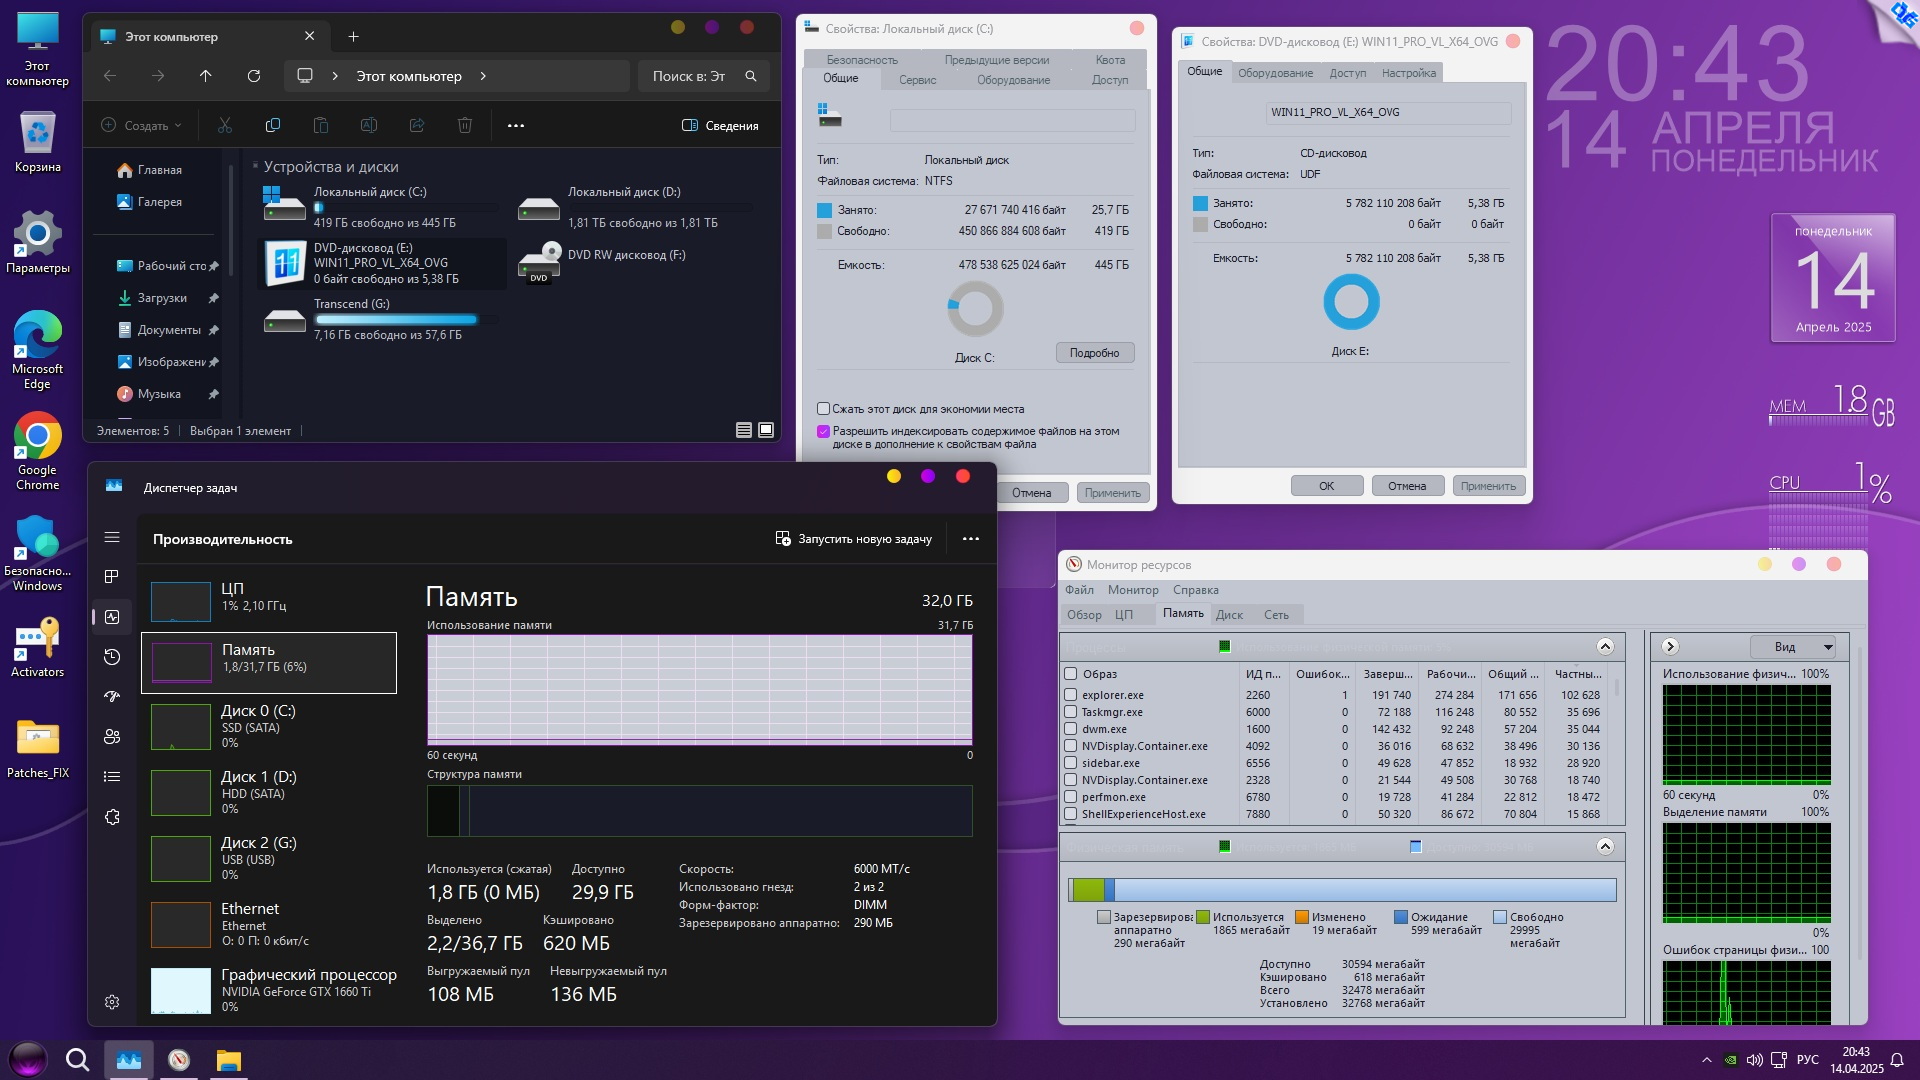Open the Безопасность tab in disk C properties
The image size is (1920, 1080).
click(862, 60)
